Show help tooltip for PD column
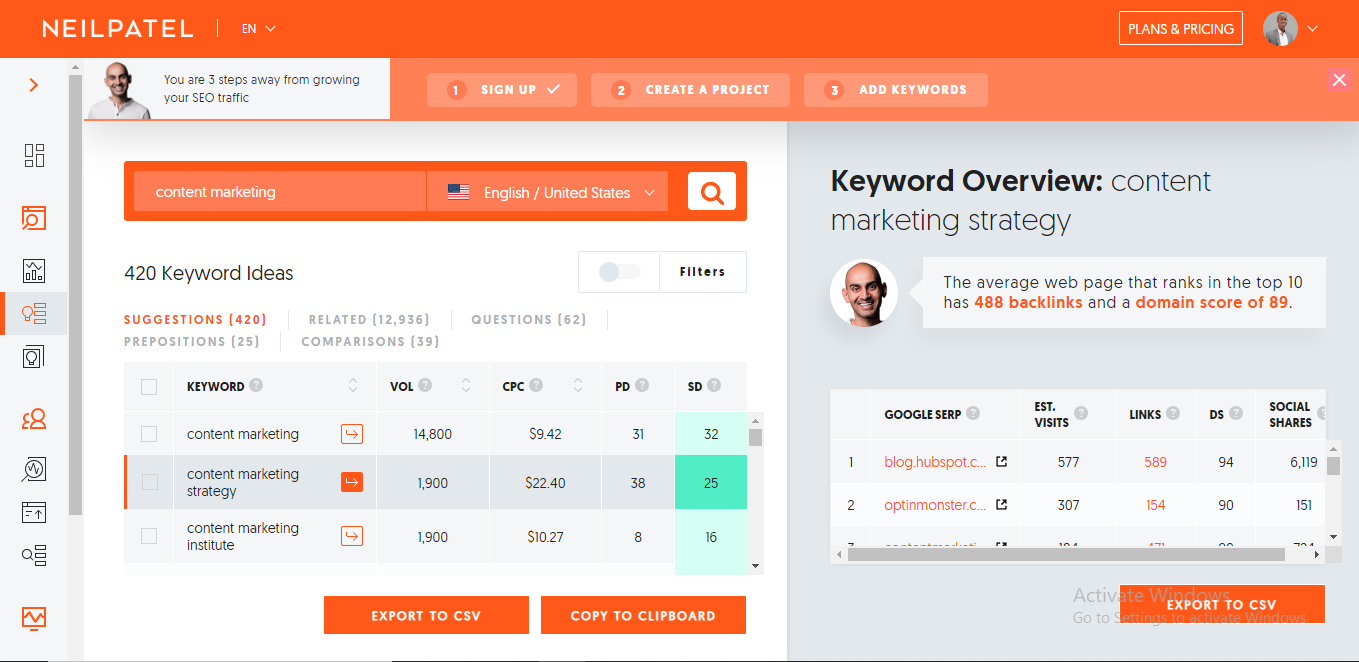 pyautogui.click(x=642, y=386)
